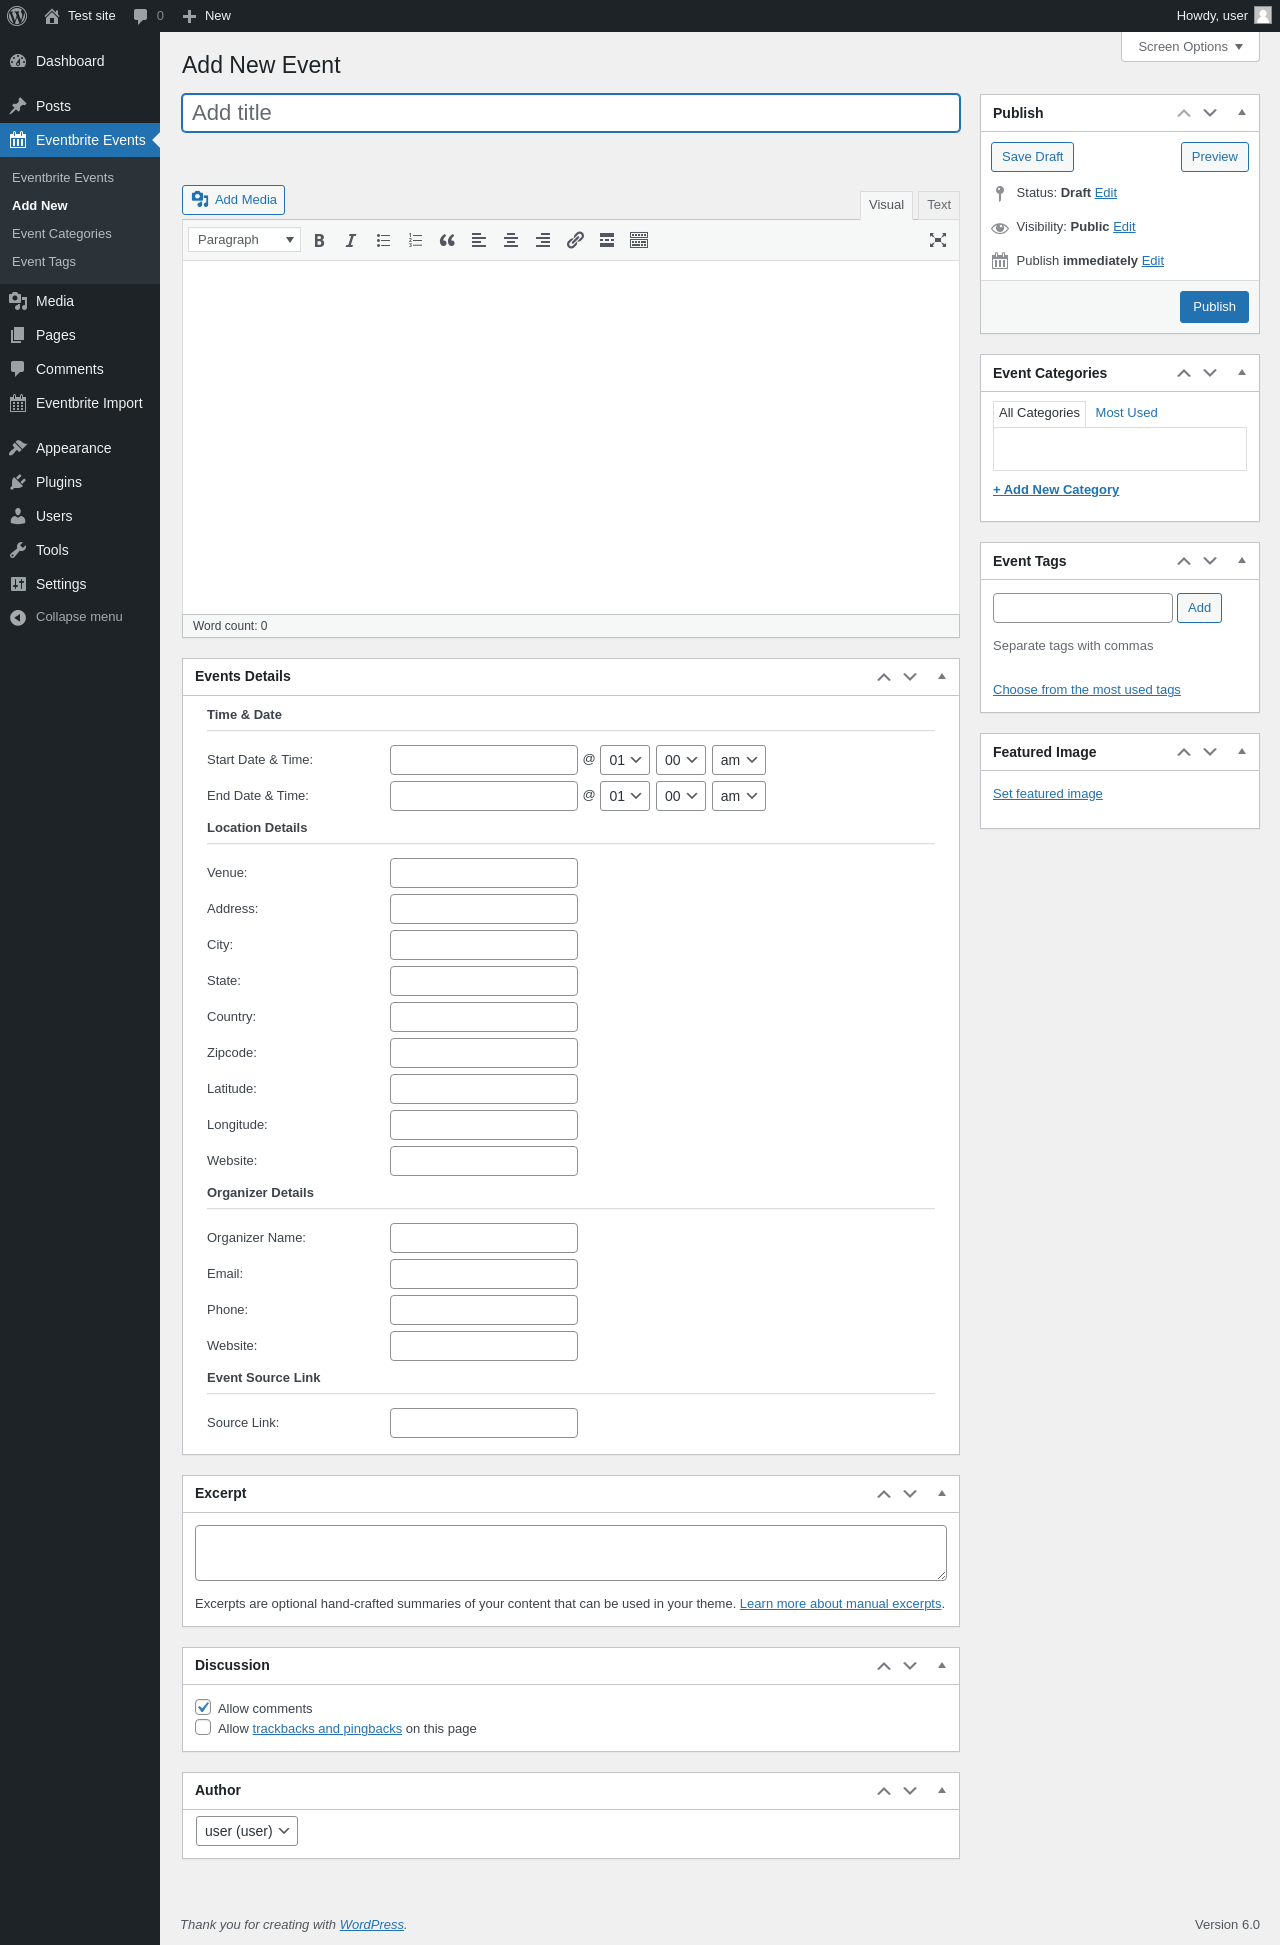Image resolution: width=1280 pixels, height=1945 pixels.
Task: Edit the Visibility setting
Action: point(1124,227)
